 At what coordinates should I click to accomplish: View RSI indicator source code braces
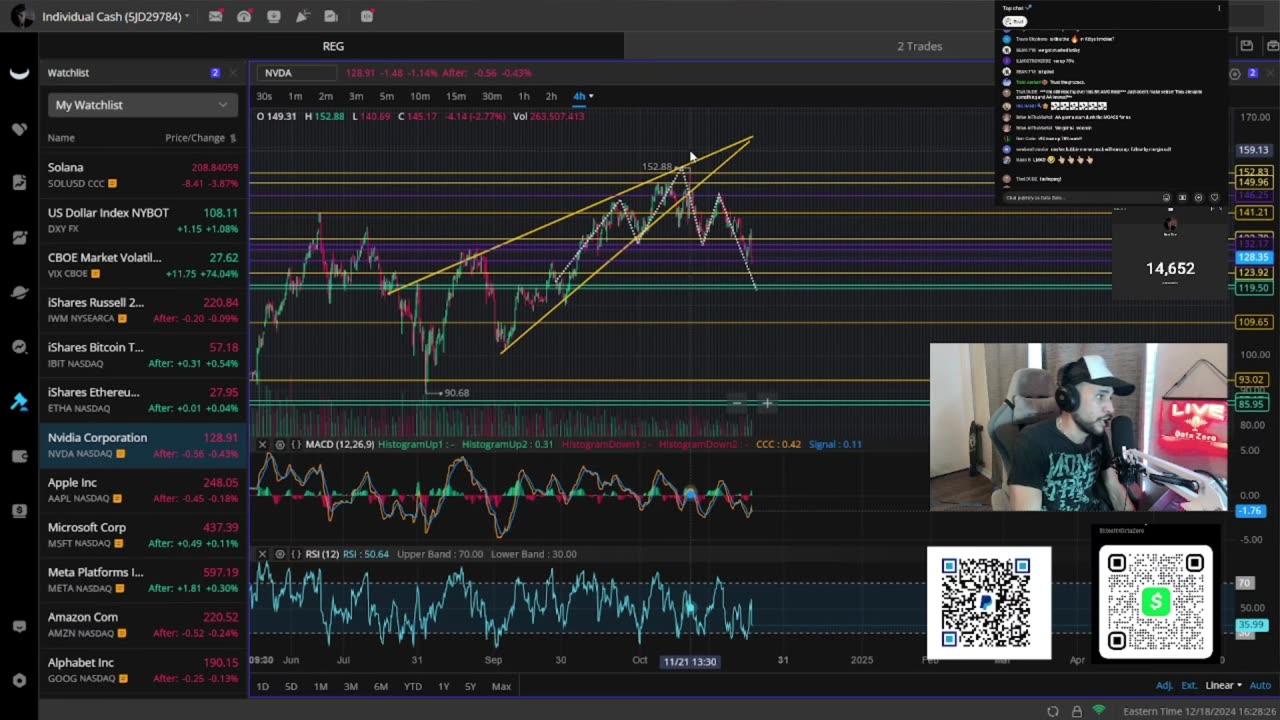click(x=296, y=554)
